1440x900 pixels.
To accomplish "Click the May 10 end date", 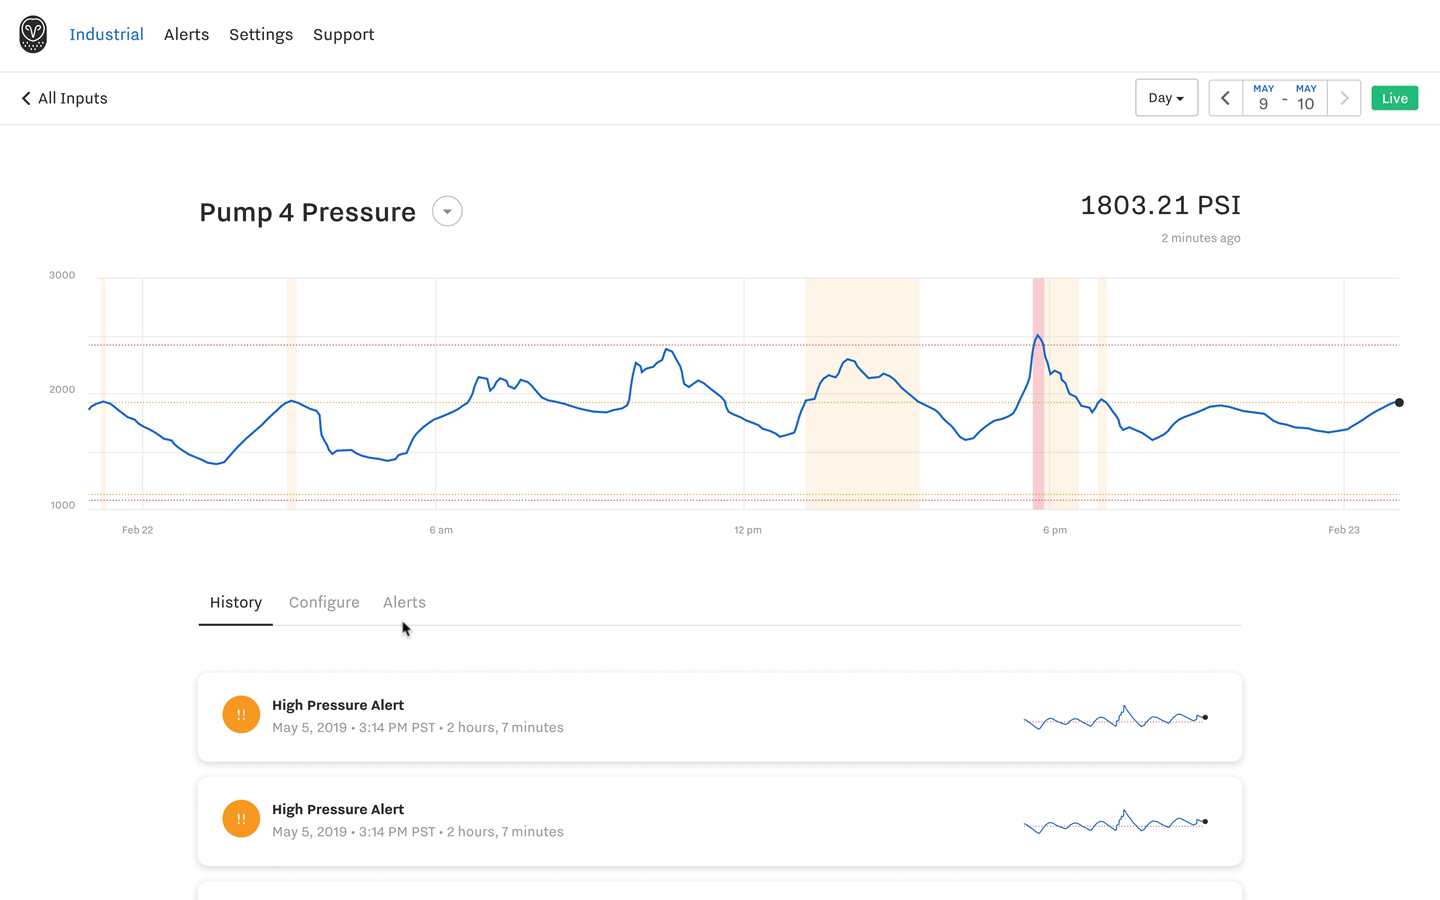I will point(1306,98).
